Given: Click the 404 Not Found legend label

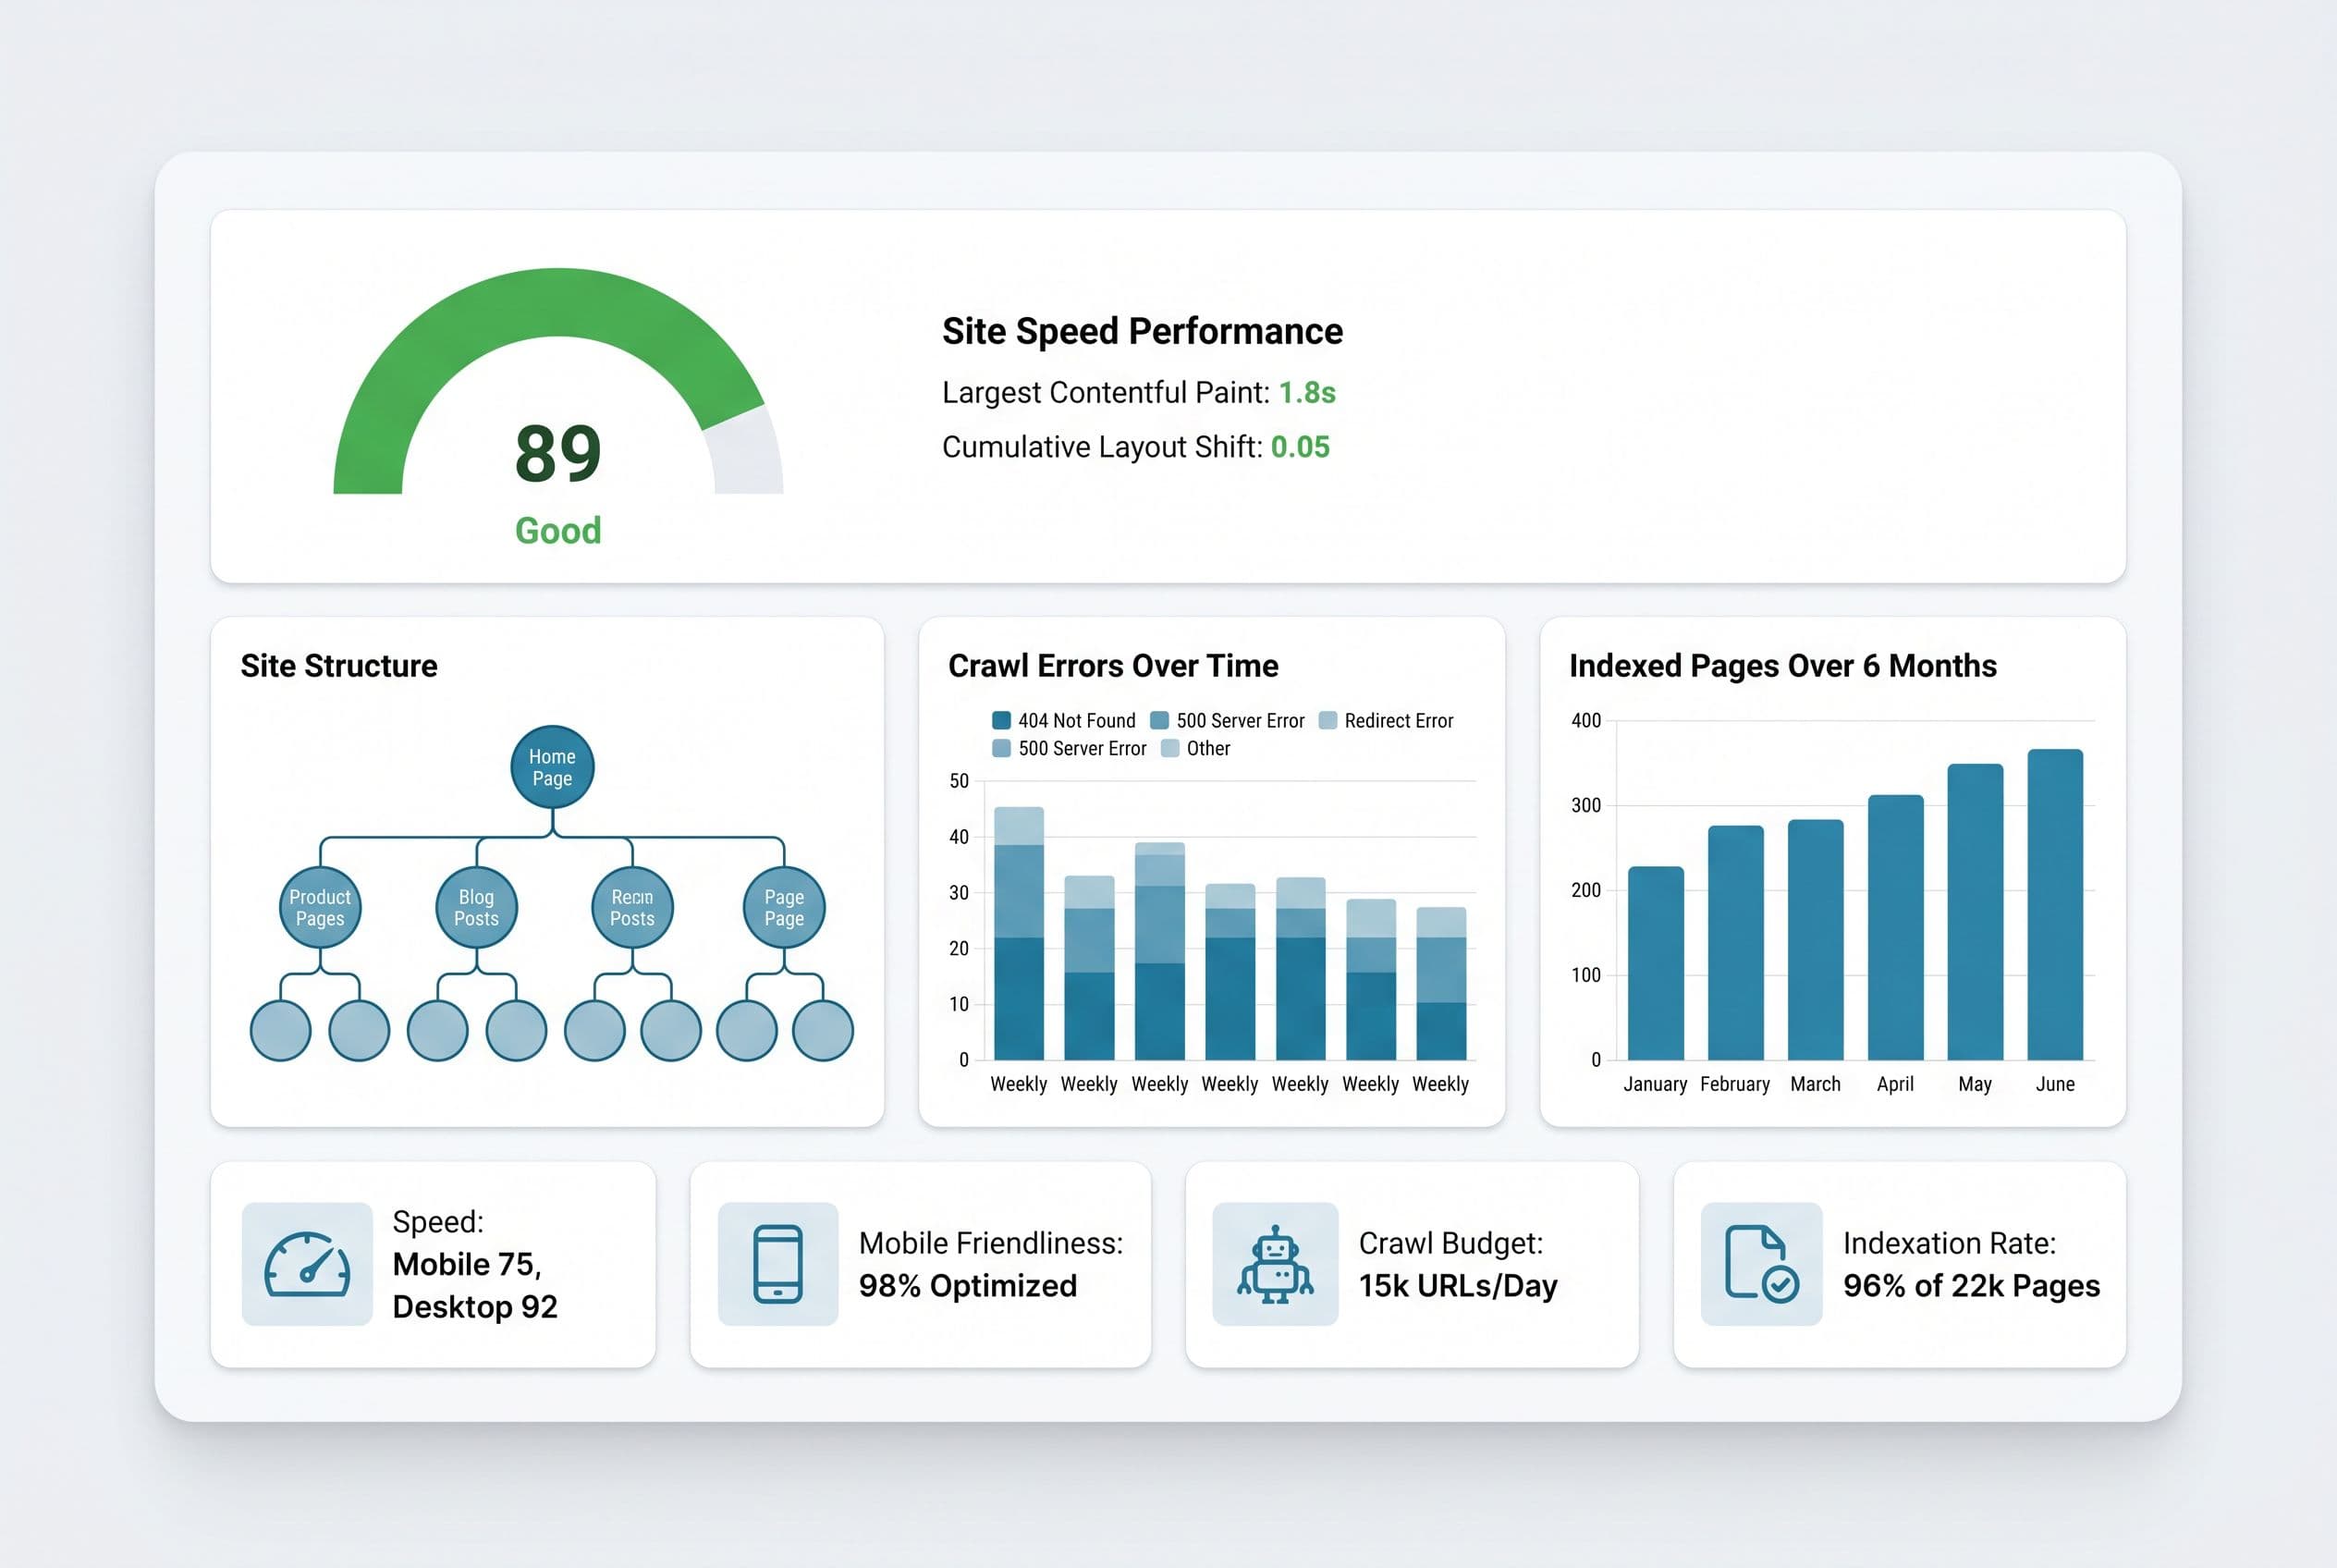Looking at the screenshot, I should (x=1077, y=720).
